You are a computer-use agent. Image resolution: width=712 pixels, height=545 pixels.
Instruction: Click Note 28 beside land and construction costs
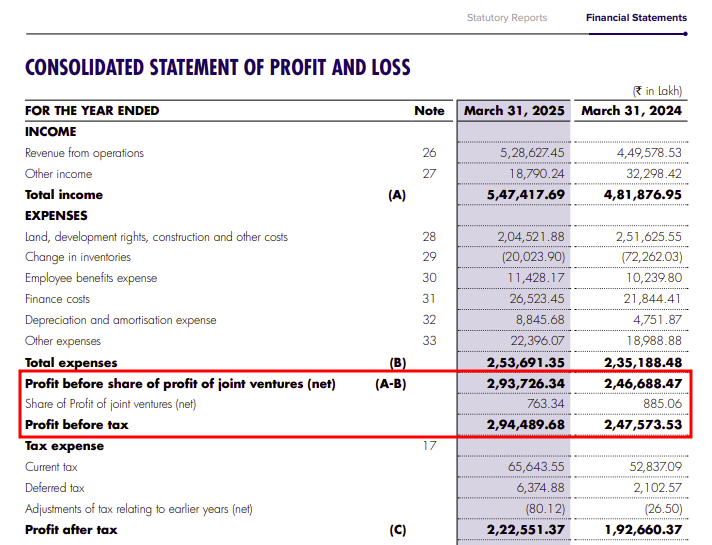[x=430, y=237]
